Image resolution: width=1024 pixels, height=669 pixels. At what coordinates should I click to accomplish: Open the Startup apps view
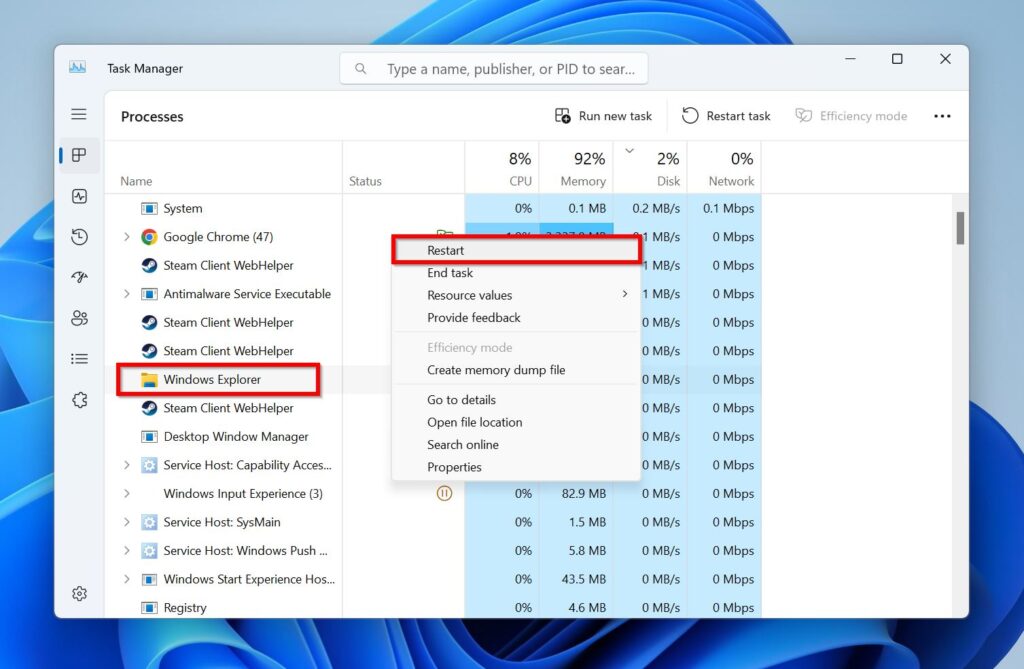79,277
